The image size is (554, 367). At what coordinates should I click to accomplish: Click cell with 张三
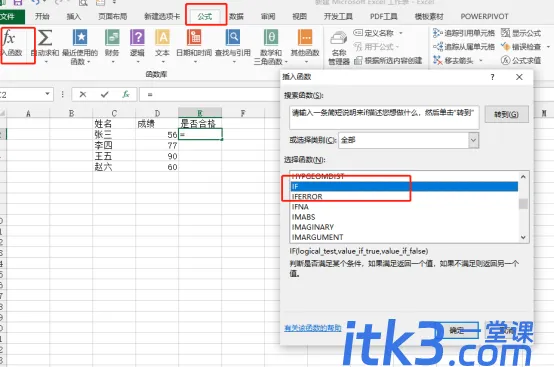114,135
